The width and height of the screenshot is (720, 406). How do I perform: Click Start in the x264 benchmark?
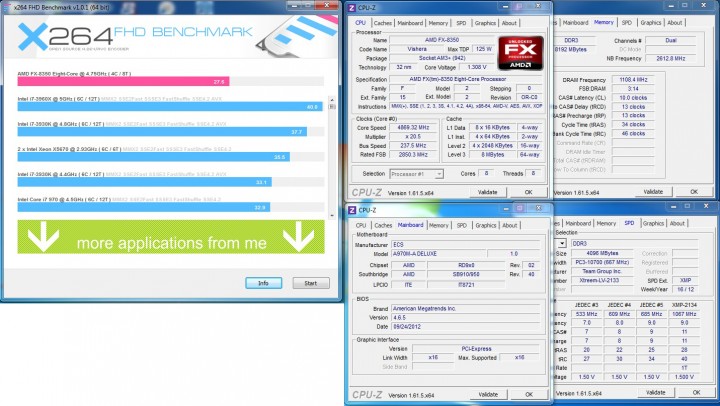tap(311, 283)
